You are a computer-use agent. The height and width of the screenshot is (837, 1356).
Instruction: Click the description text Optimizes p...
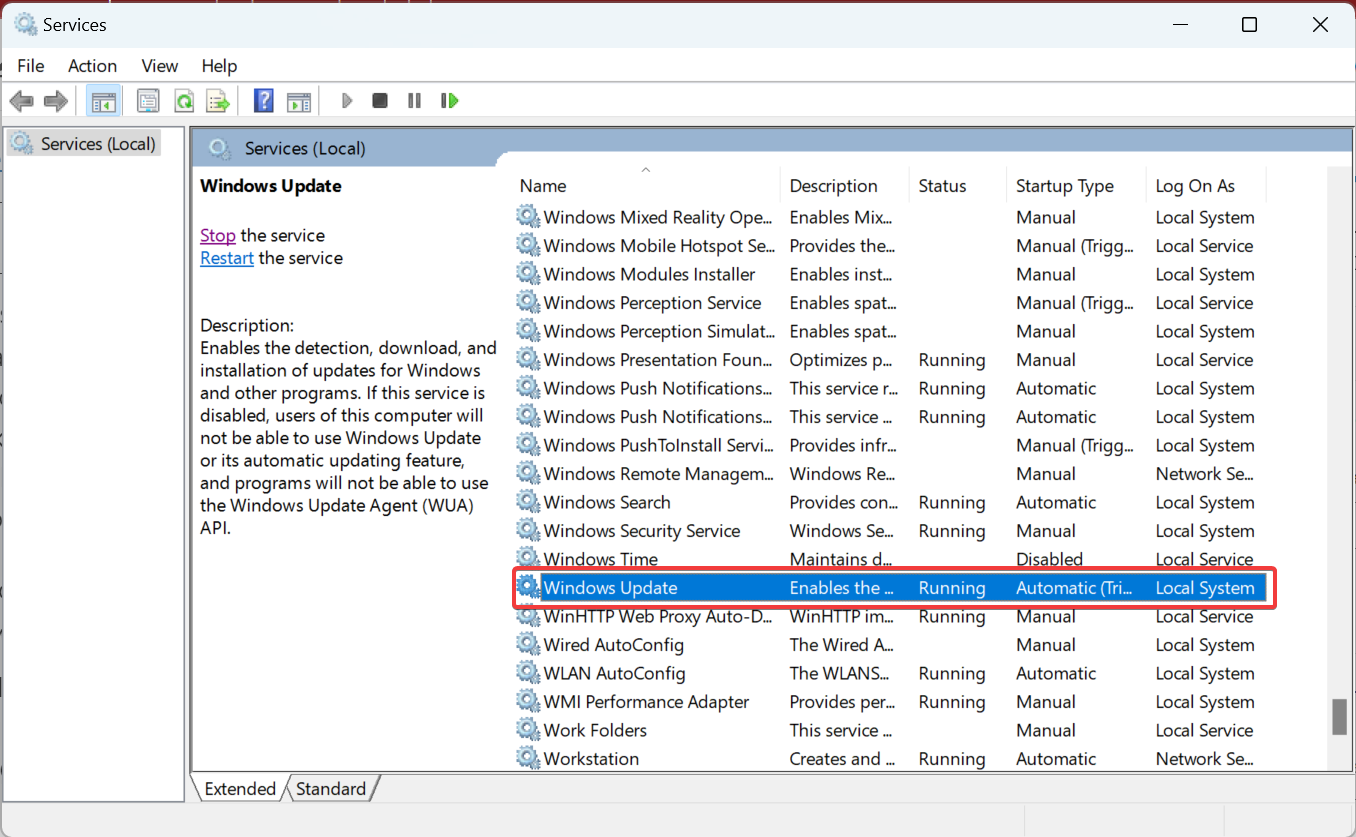(x=839, y=360)
